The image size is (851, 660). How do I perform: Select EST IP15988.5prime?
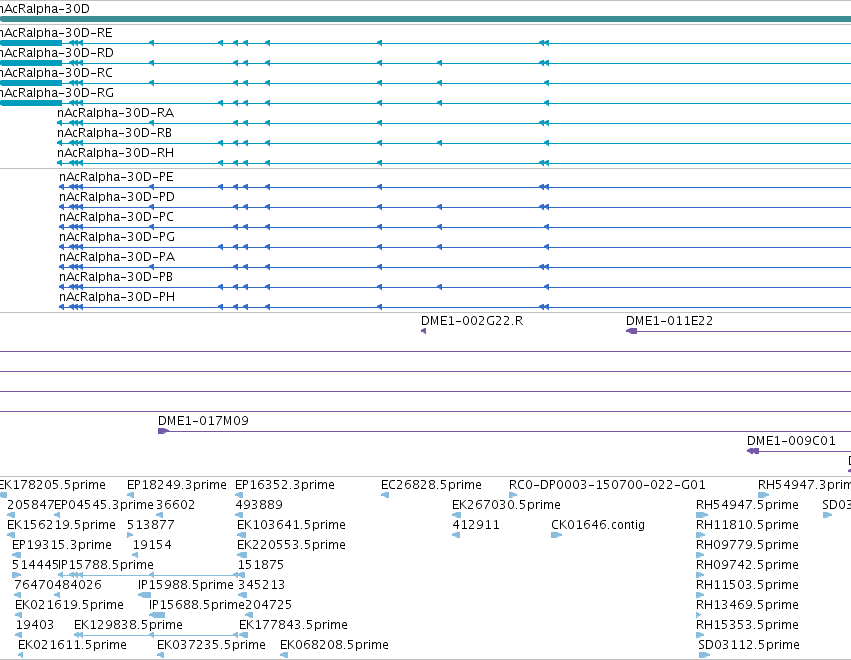coord(186,585)
